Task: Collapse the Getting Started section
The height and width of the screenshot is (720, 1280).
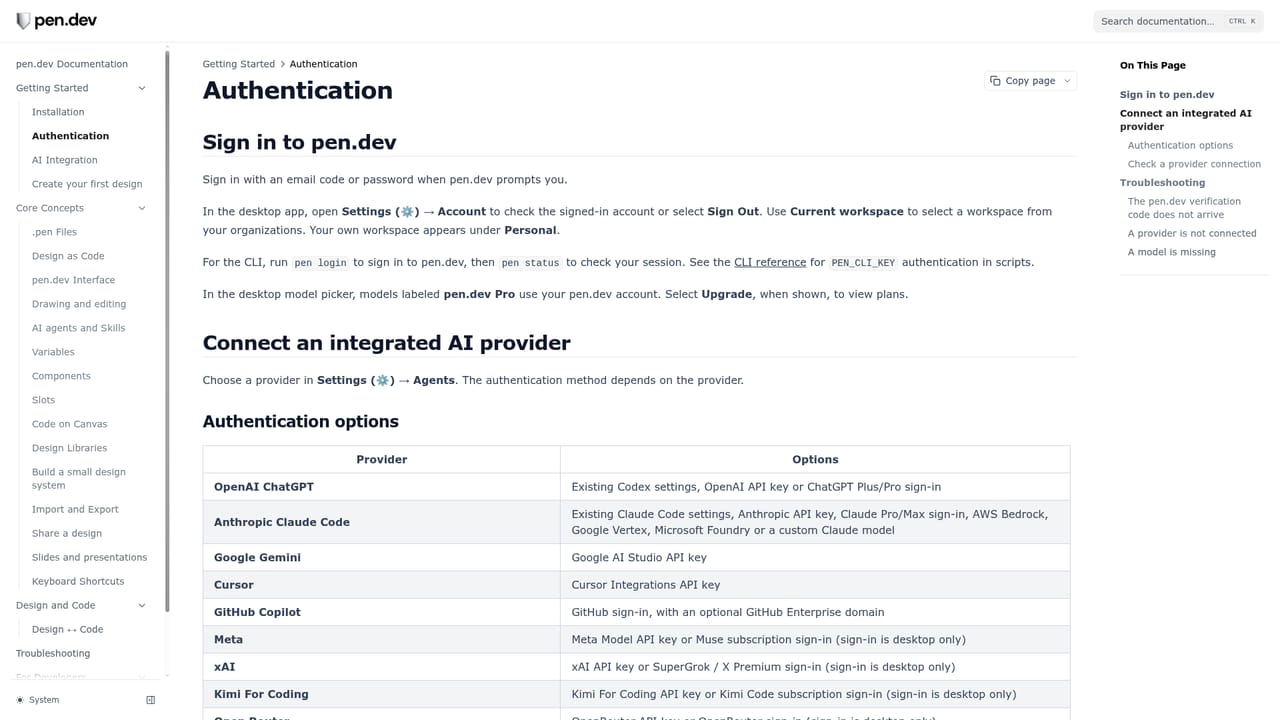Action: coord(142,88)
